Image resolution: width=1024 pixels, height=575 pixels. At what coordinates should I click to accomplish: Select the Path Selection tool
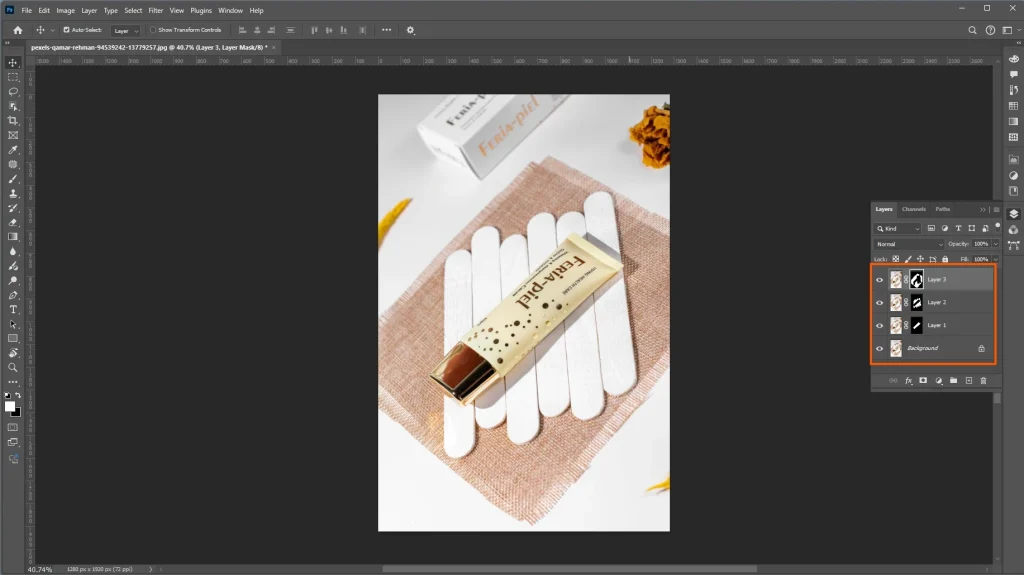click(x=13, y=324)
